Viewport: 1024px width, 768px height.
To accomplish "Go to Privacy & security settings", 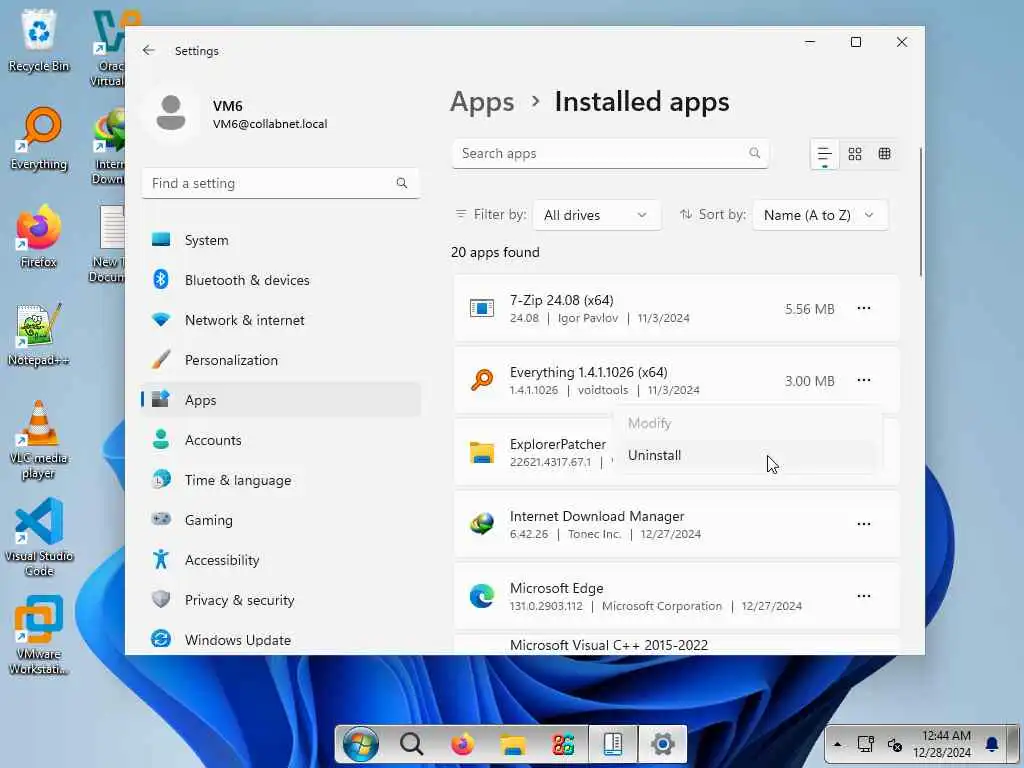I will point(281,600).
